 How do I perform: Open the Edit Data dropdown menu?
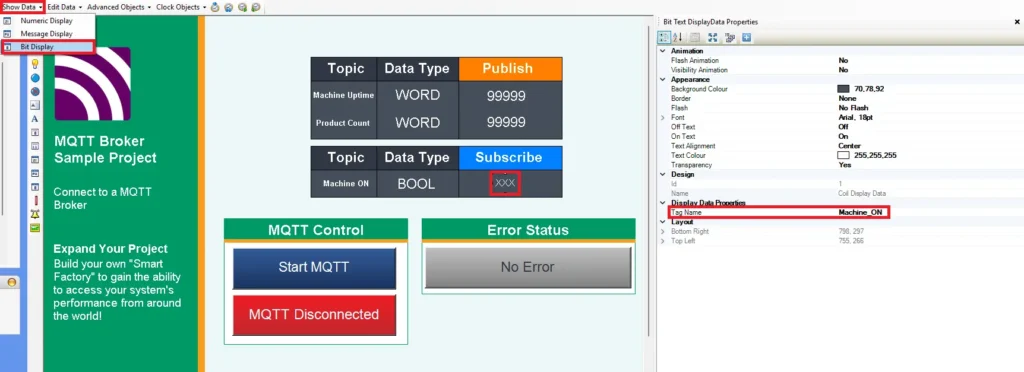[65, 7]
